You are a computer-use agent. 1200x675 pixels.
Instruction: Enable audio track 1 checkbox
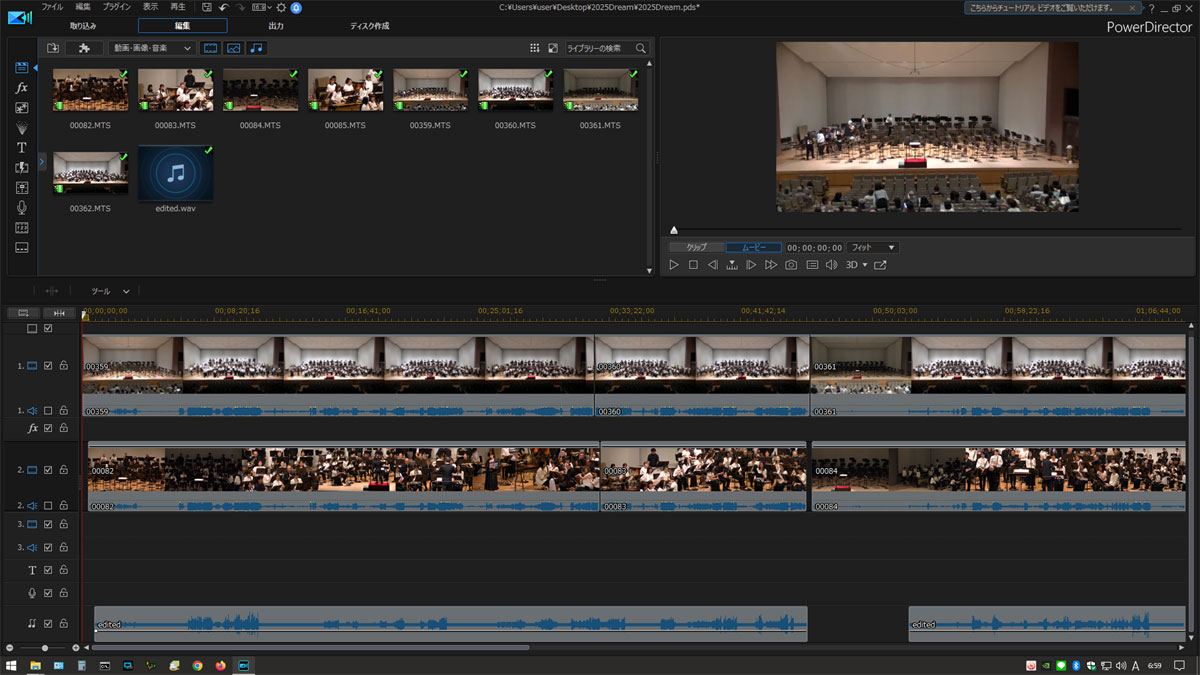click(48, 410)
